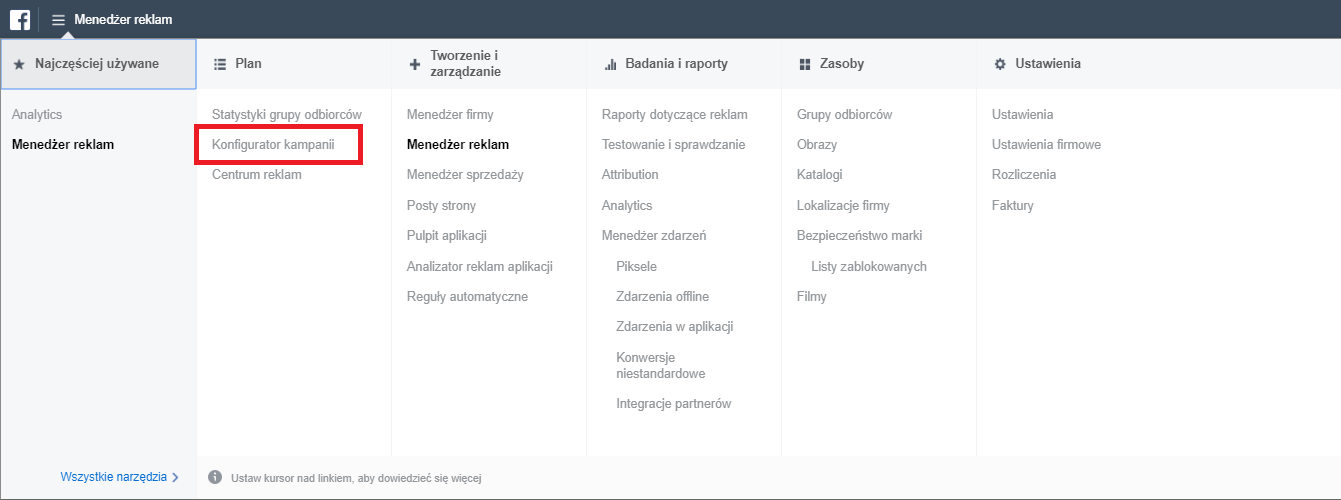Select Menedżer firmy in Tworzenie column
This screenshot has height=500, width=1341.
click(x=450, y=115)
